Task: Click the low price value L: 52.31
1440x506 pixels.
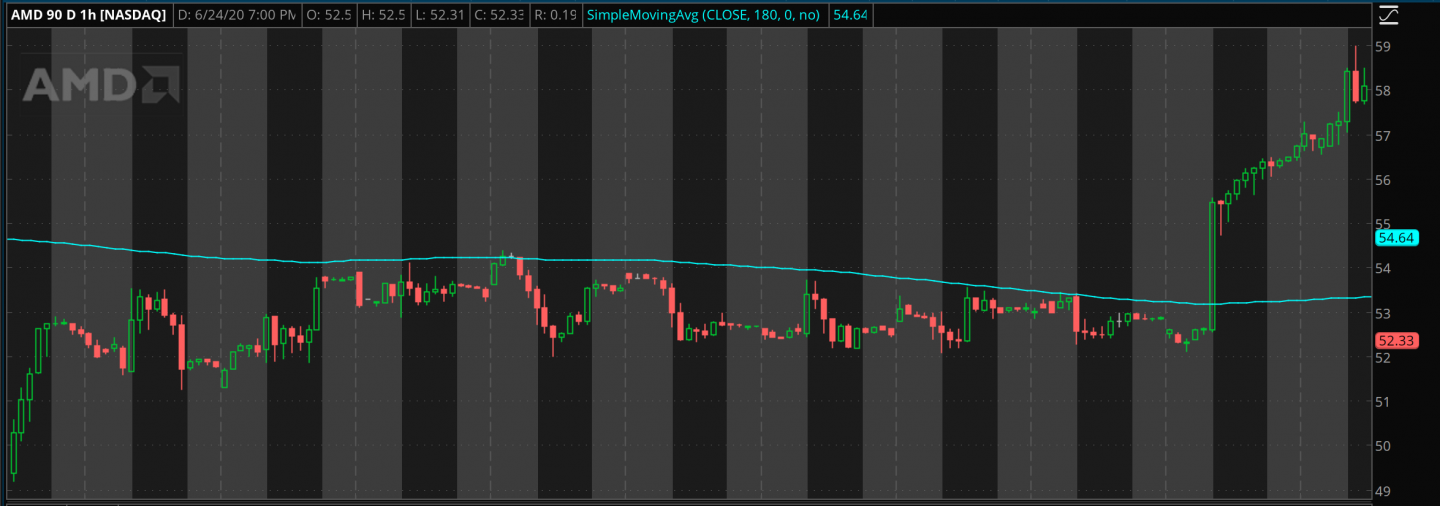Action: [442, 15]
